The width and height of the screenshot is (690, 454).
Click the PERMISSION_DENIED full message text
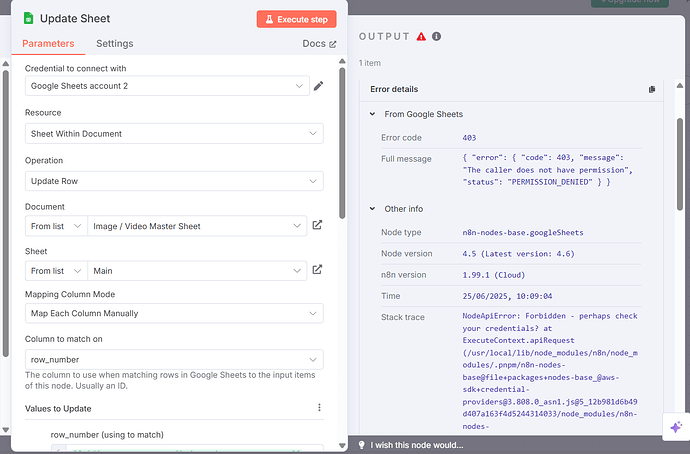point(549,170)
